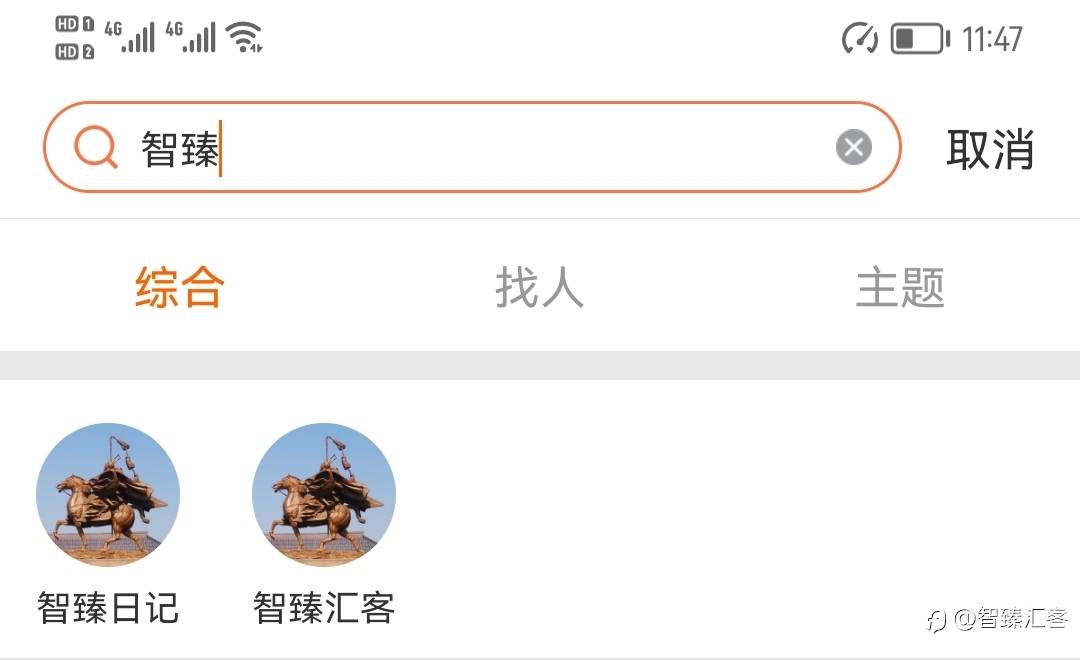Tap the first 4G signal bars

129,37
